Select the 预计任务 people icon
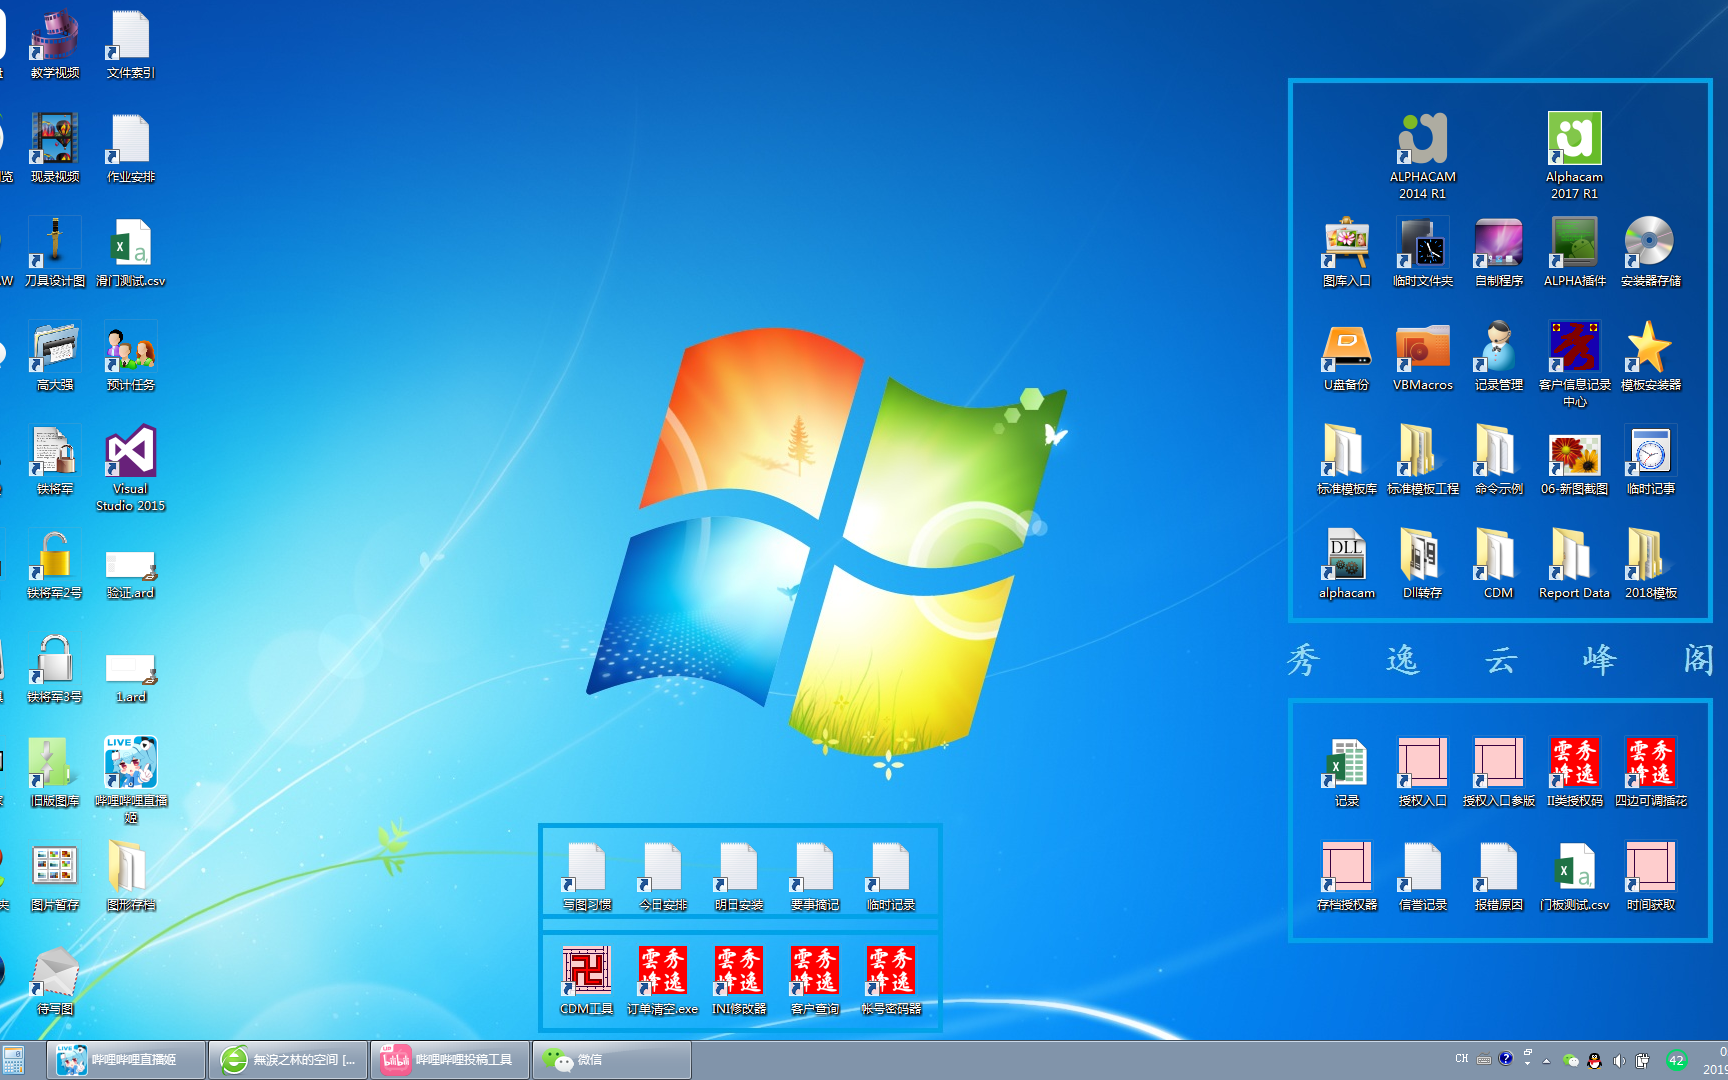 coord(130,356)
